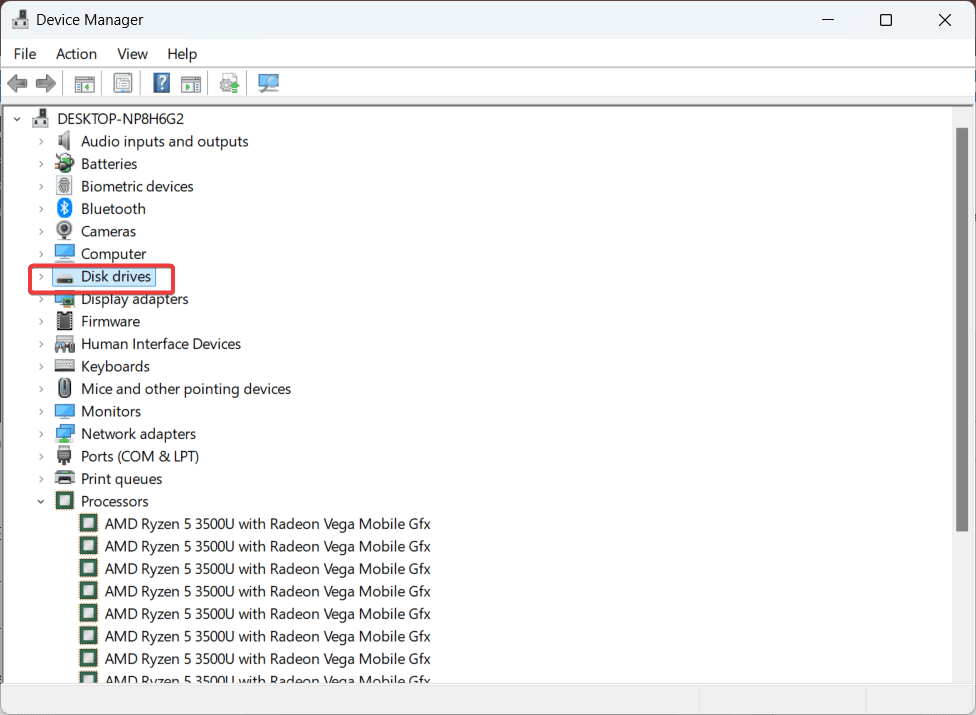
Task: Click the Processors category chip icon
Action: 65,500
